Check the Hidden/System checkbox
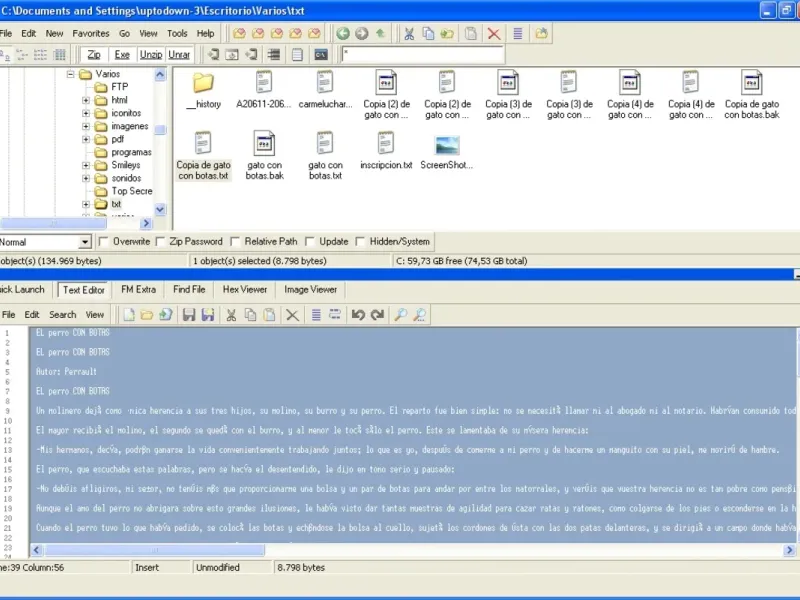 360,241
